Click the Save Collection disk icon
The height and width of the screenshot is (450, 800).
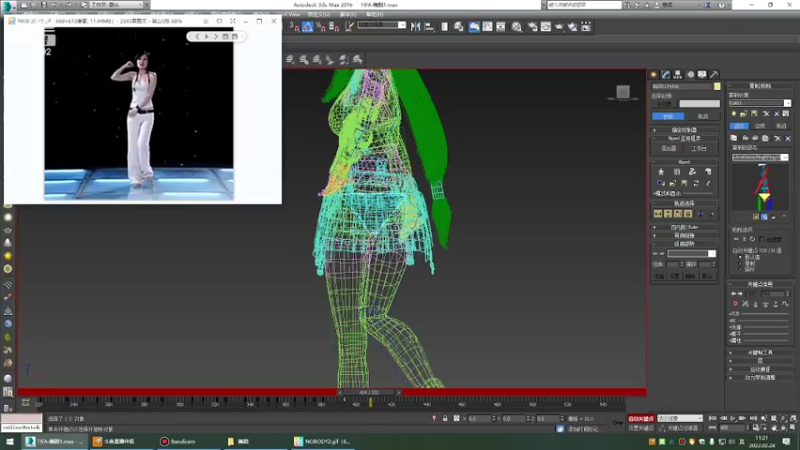(x=755, y=114)
